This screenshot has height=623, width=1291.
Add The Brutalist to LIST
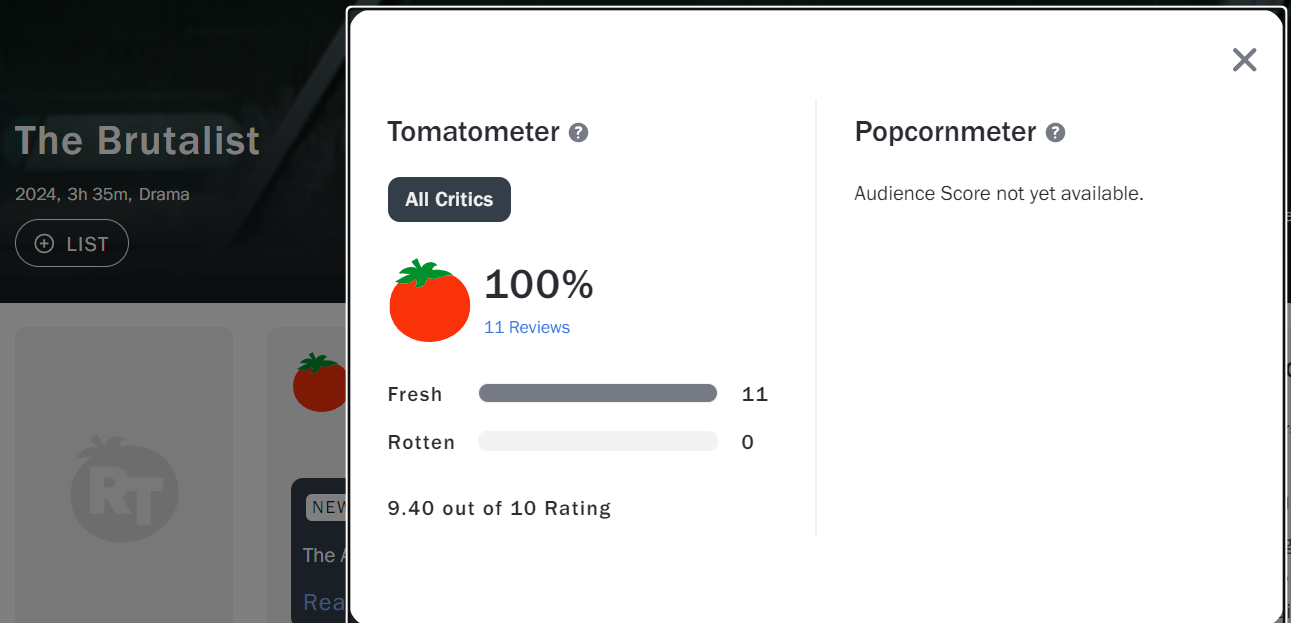pos(72,243)
